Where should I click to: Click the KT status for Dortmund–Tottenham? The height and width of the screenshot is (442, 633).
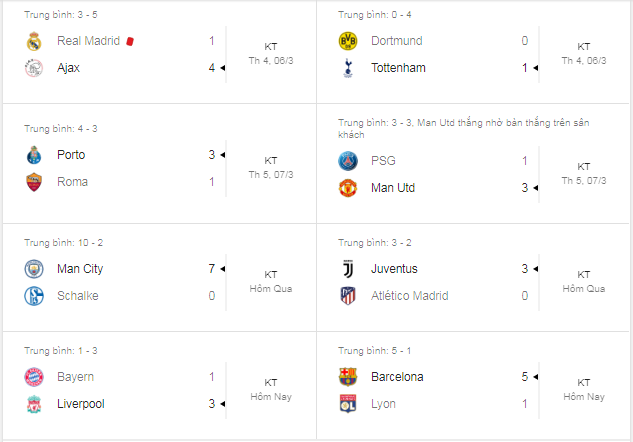584,47
